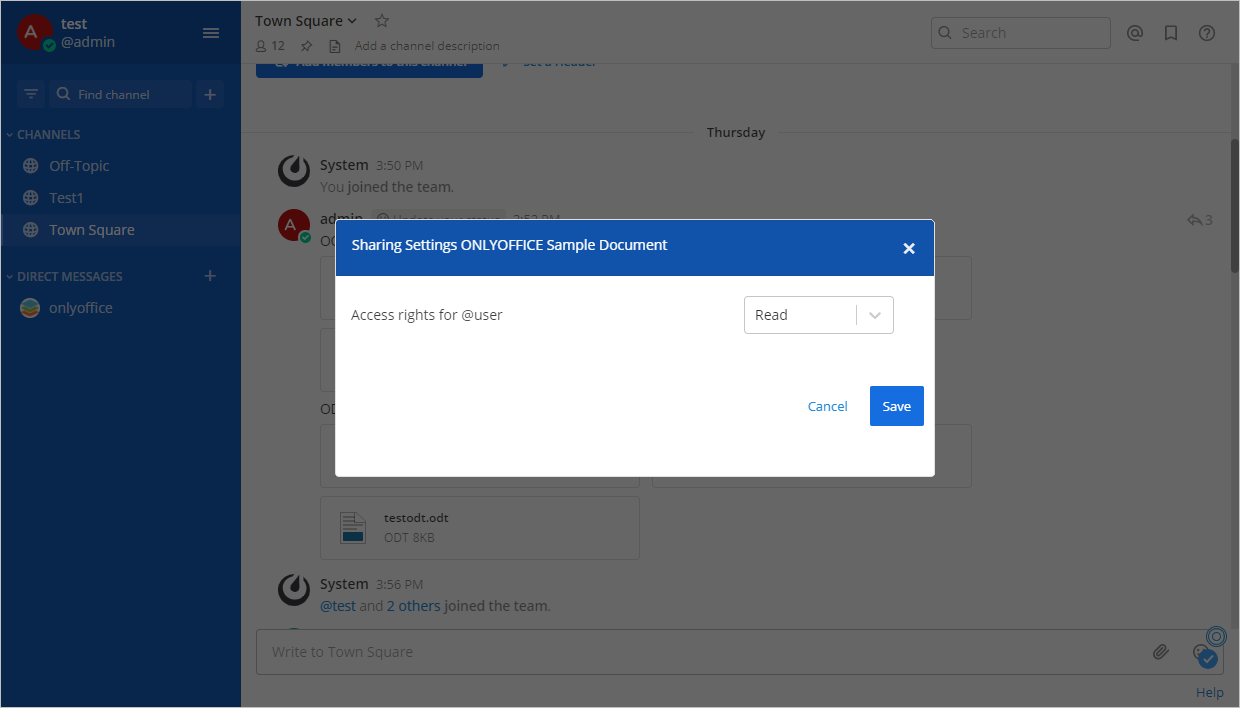Click the channel filter icon in sidebar
The image size is (1240, 708).
point(31,94)
